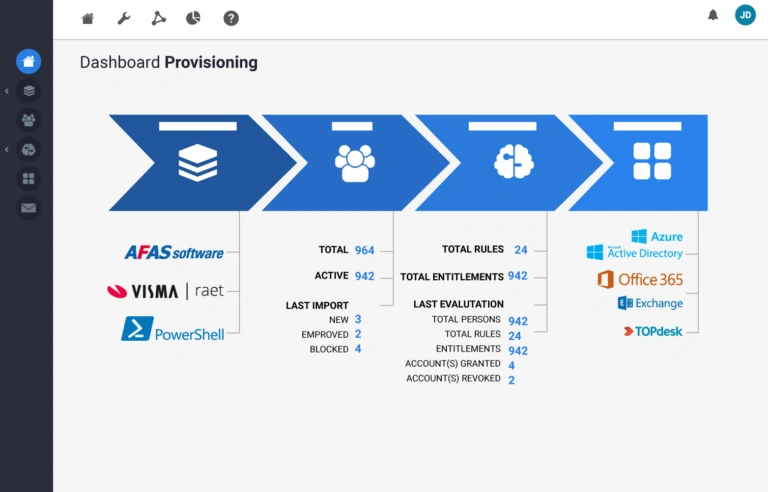Screen dimensions: 768x492
Task: Click the source systems layers arrow
Action: coord(197,162)
